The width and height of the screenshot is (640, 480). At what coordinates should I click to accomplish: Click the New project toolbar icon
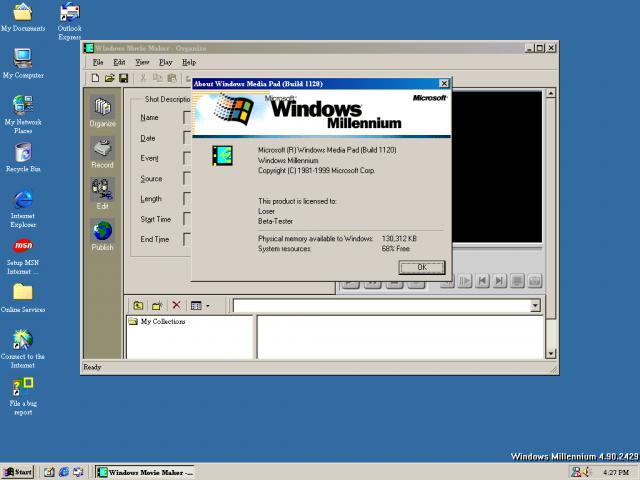click(95, 78)
